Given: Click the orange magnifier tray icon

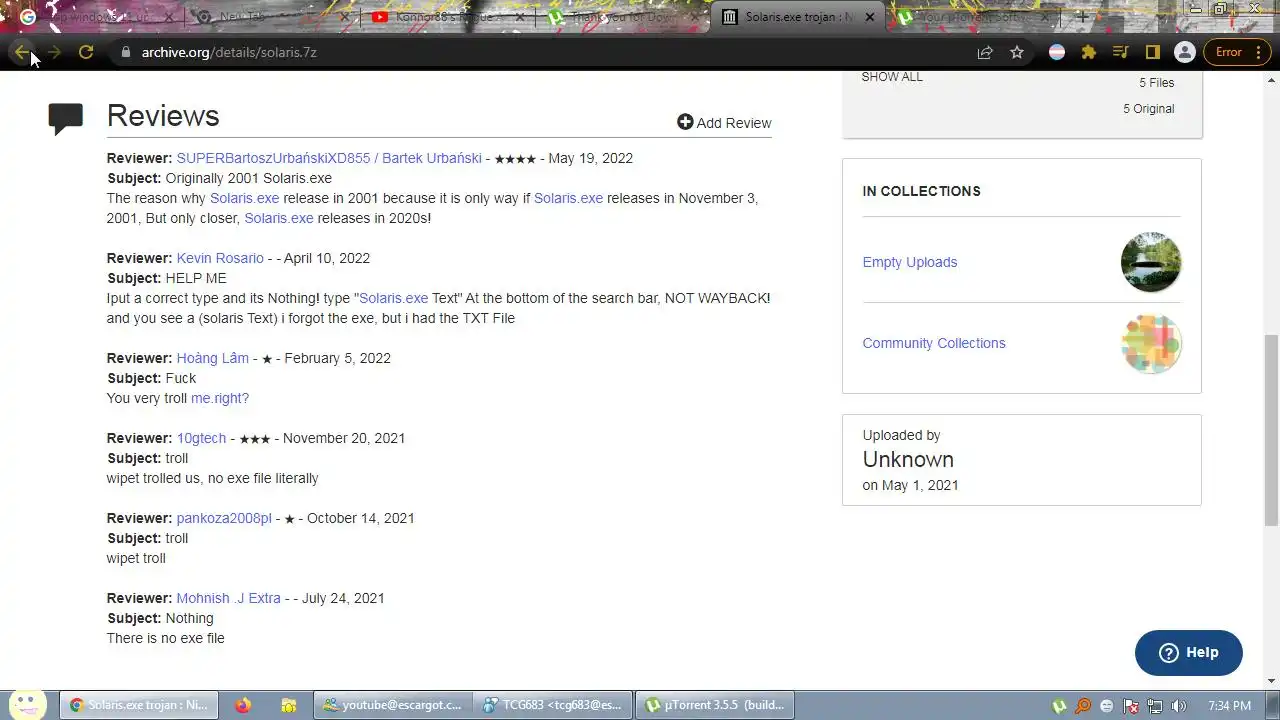Looking at the screenshot, I should pos(1083,706).
